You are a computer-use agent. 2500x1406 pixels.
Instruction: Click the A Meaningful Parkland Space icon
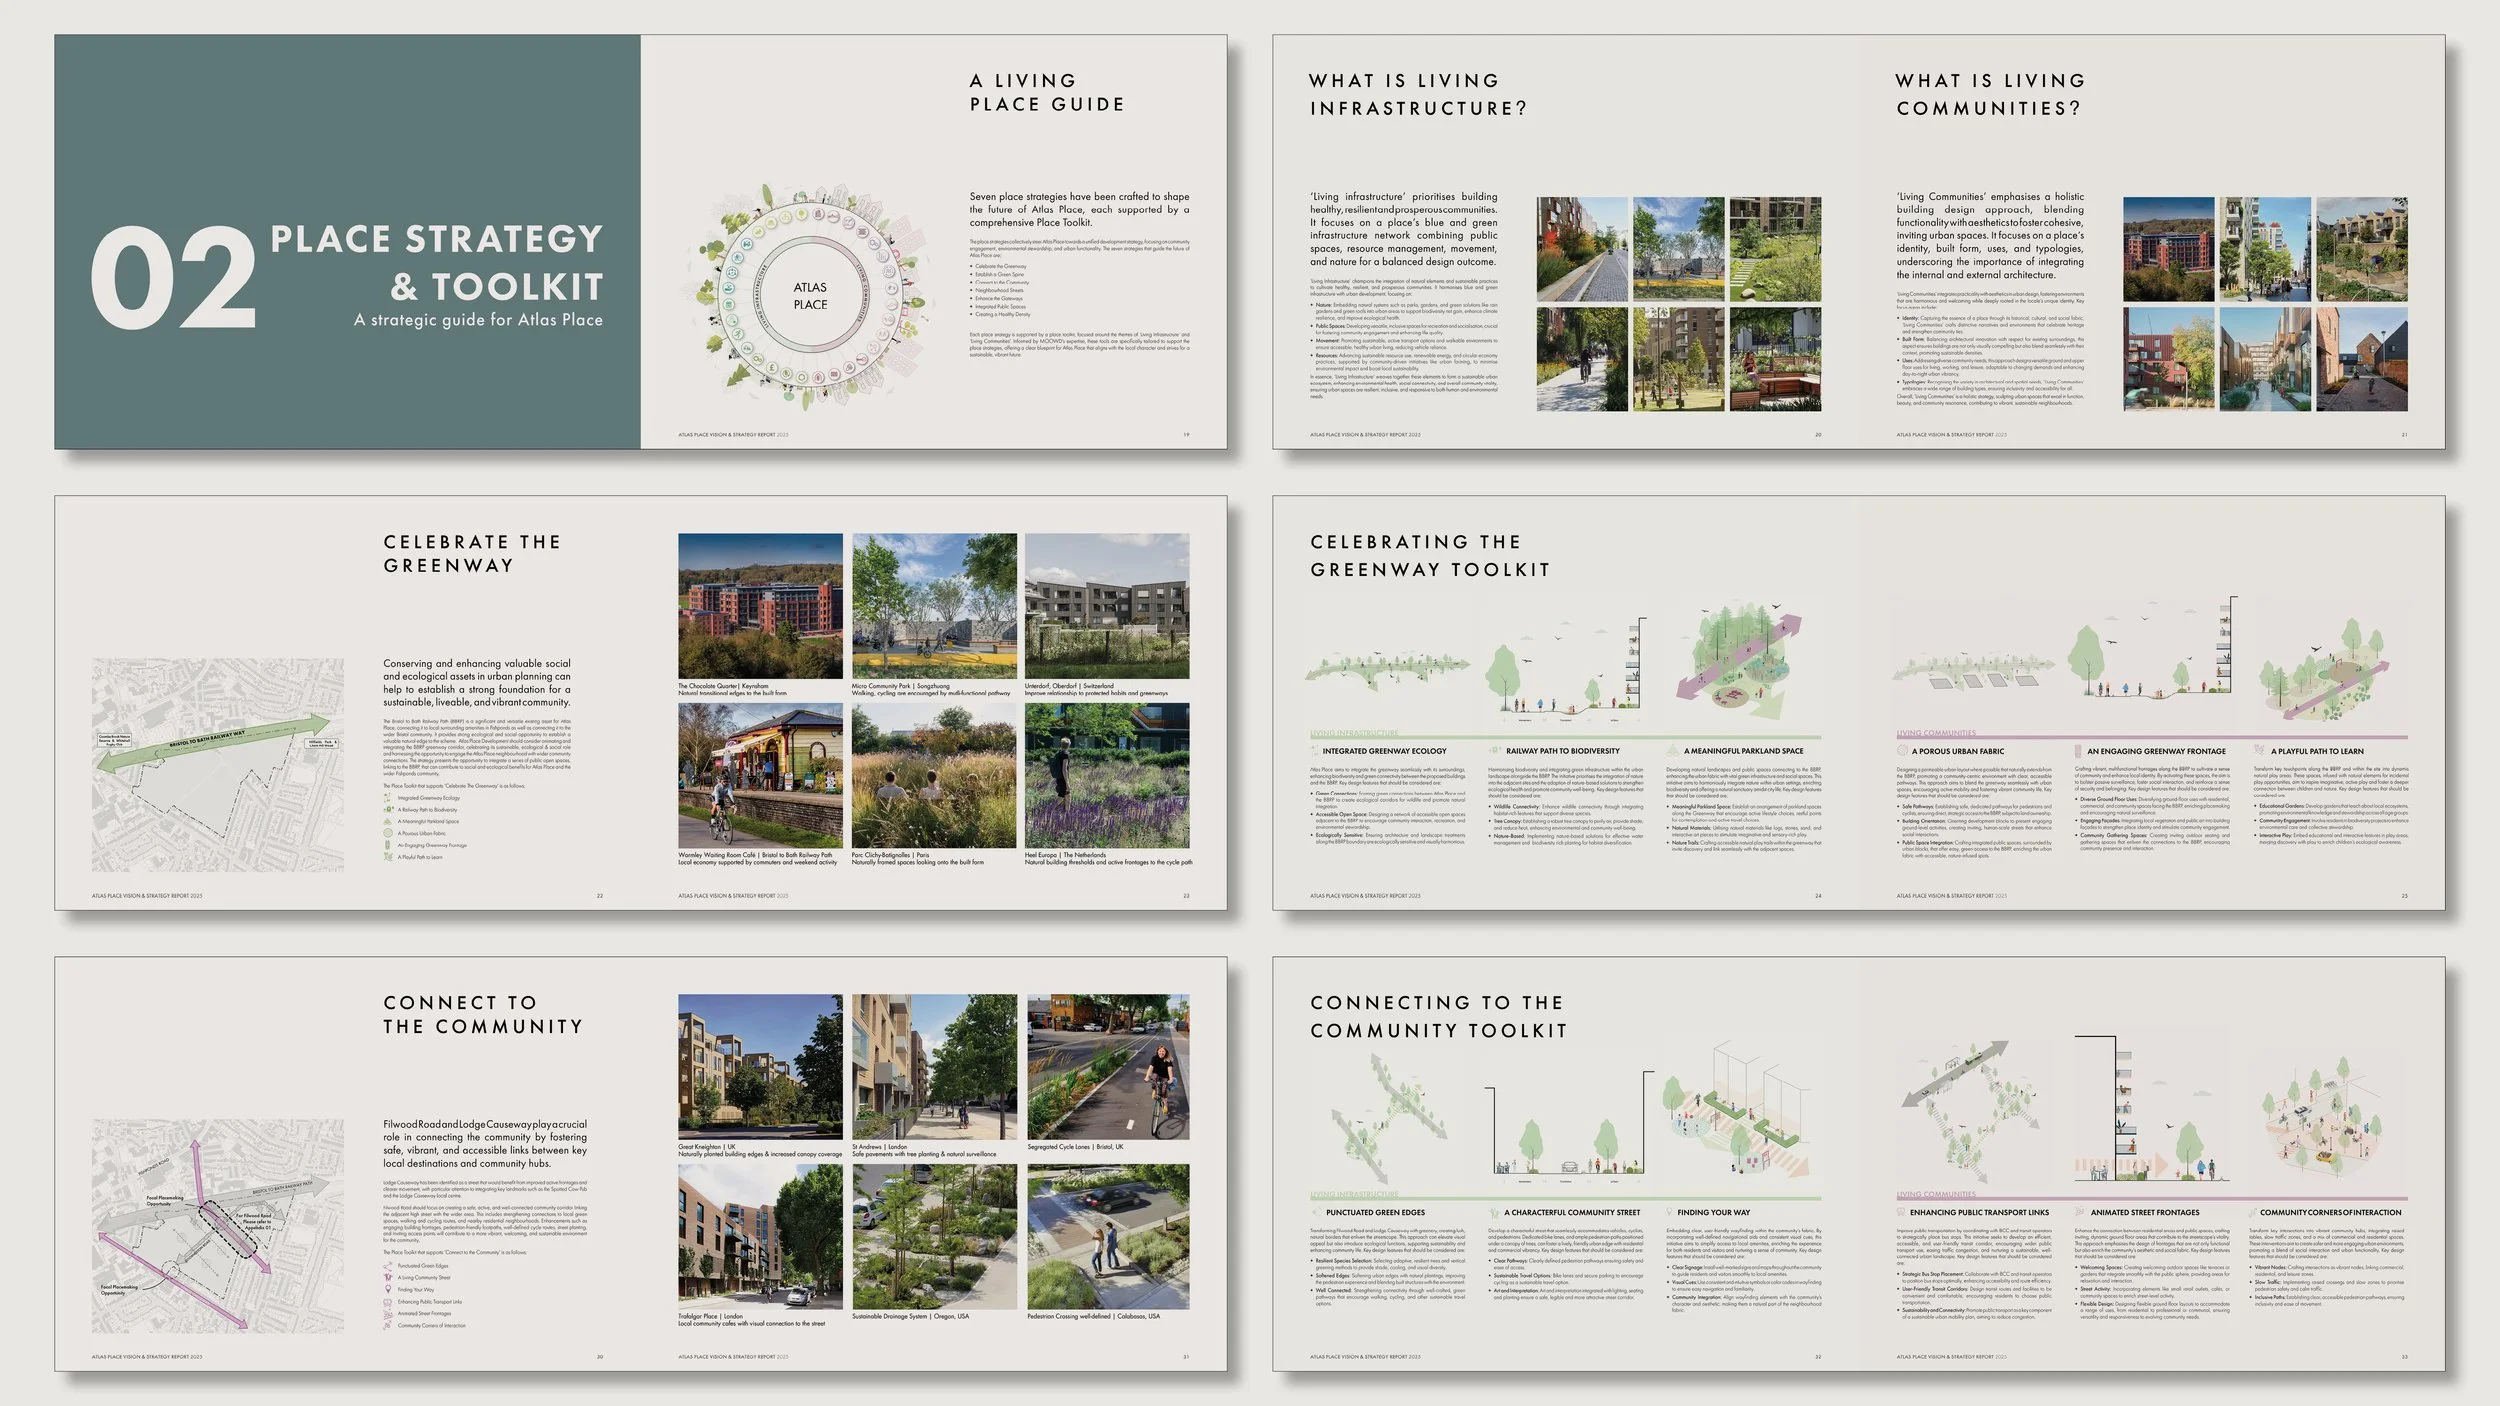click(1674, 751)
